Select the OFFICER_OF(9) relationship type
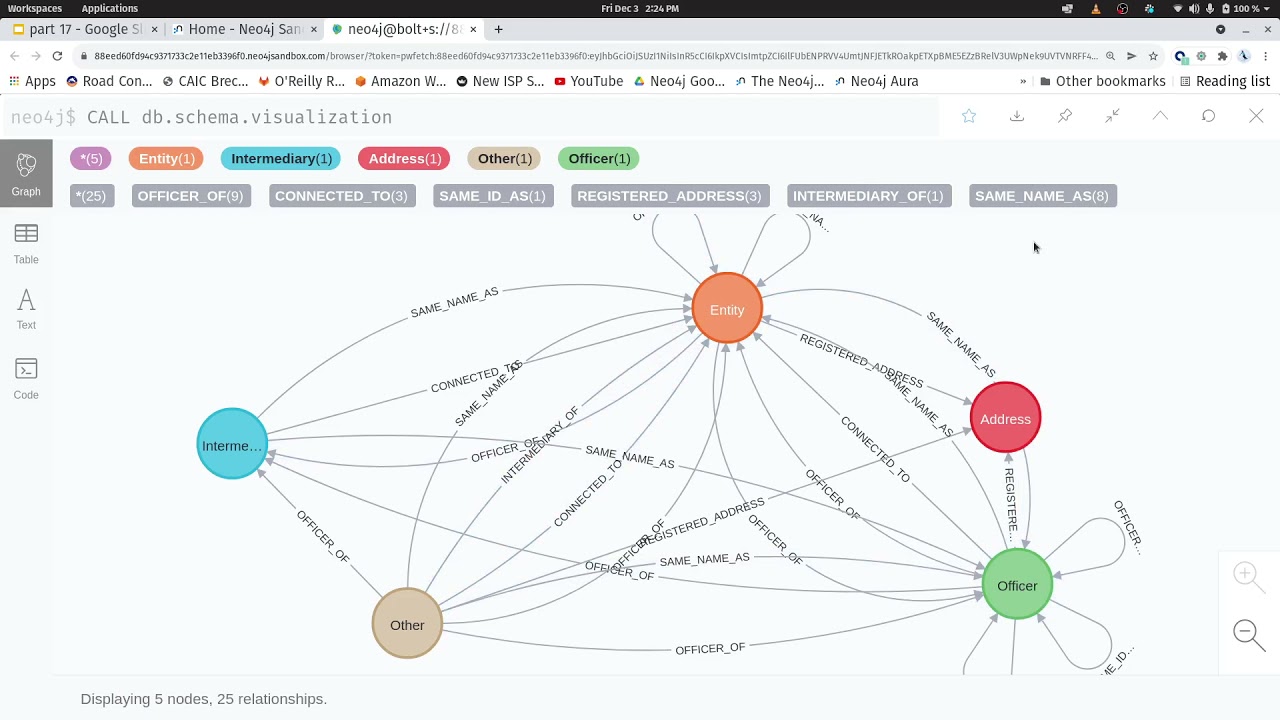The width and height of the screenshot is (1280, 720). coord(190,196)
